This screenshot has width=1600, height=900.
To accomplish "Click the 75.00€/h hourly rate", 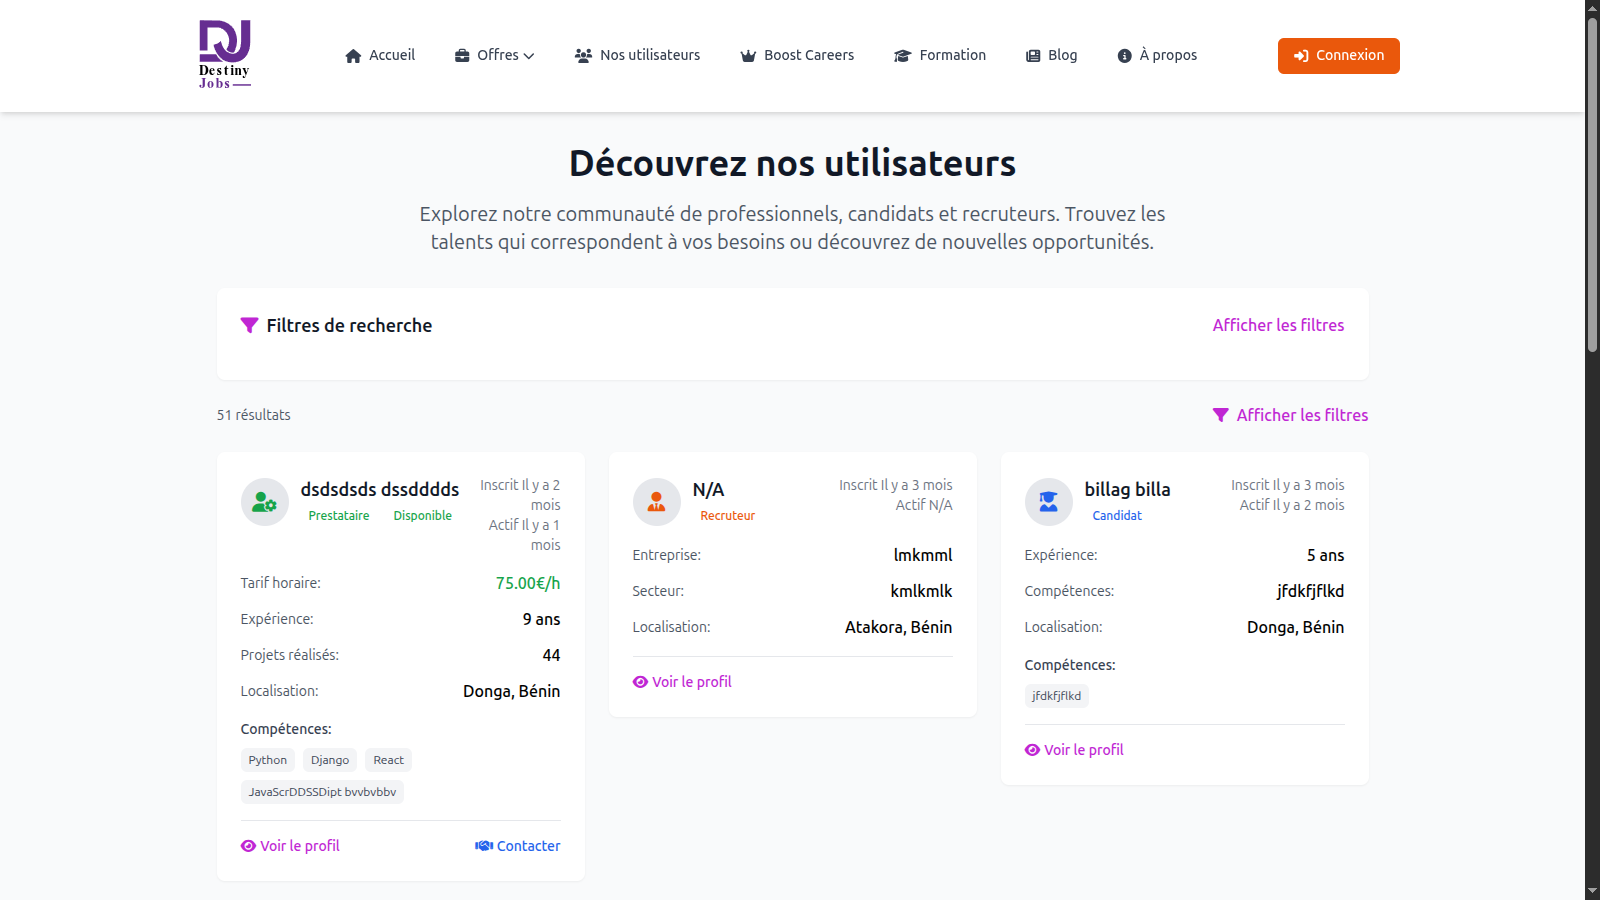I will point(528,583).
